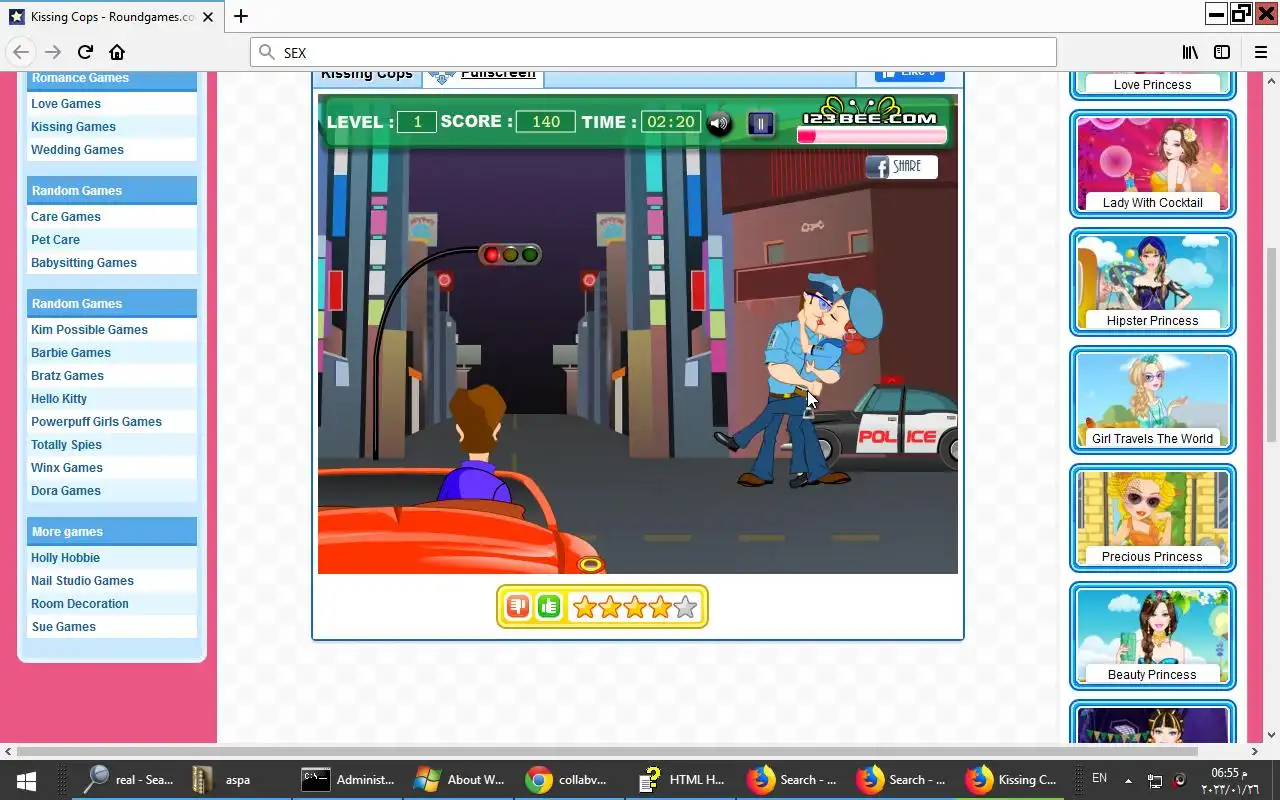
Task: Open Winx Games link
Action: pos(67,468)
